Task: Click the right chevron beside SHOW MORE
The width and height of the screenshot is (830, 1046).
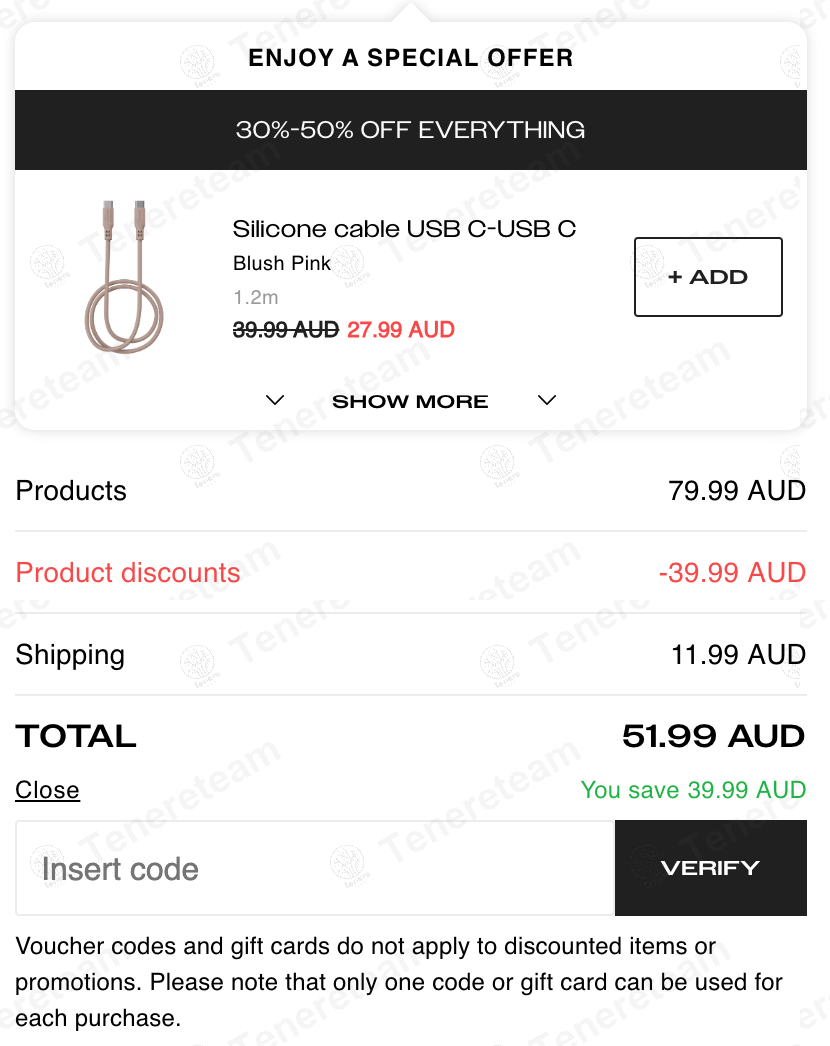Action: tap(546, 401)
